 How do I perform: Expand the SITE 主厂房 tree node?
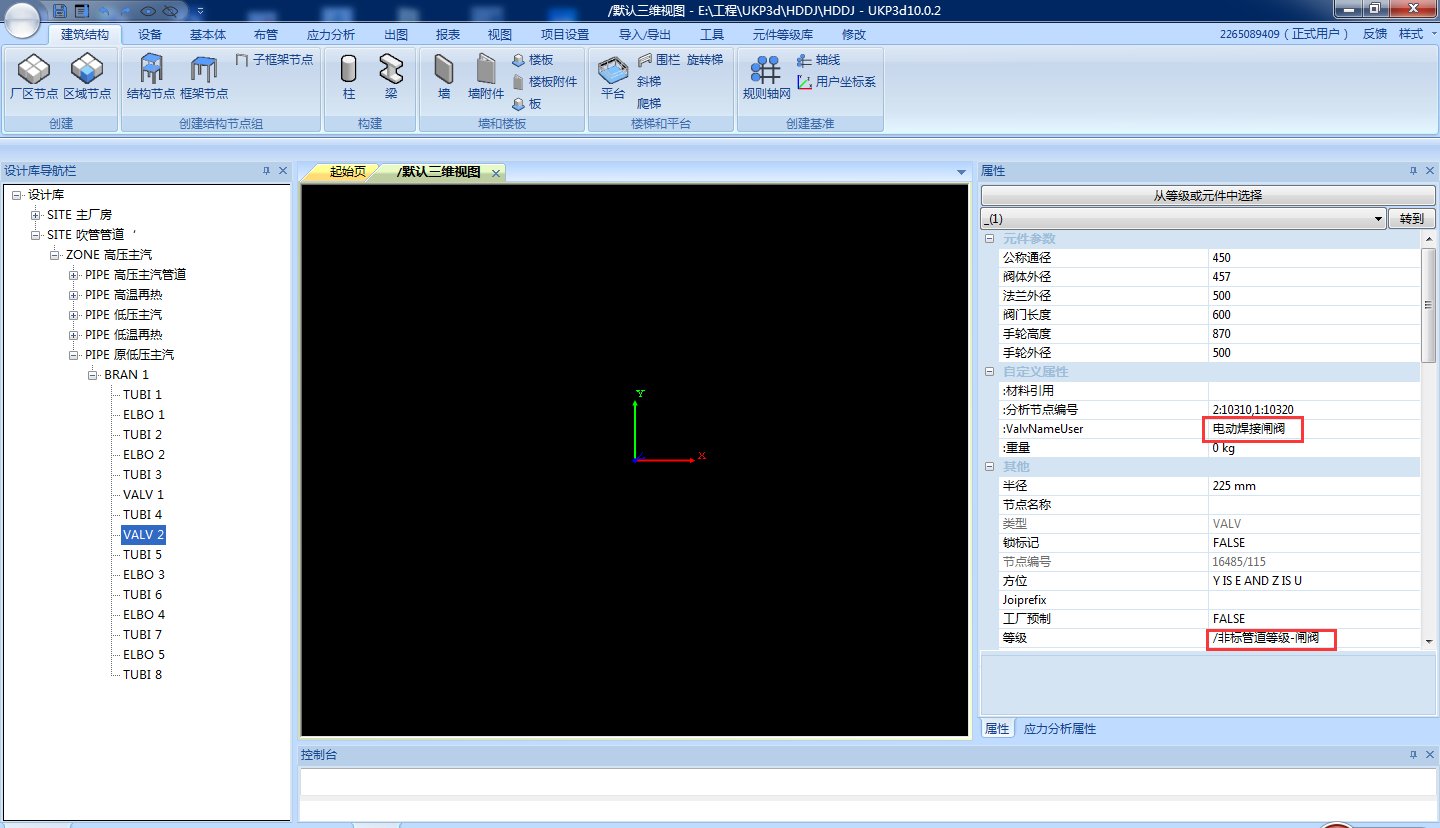(36, 215)
